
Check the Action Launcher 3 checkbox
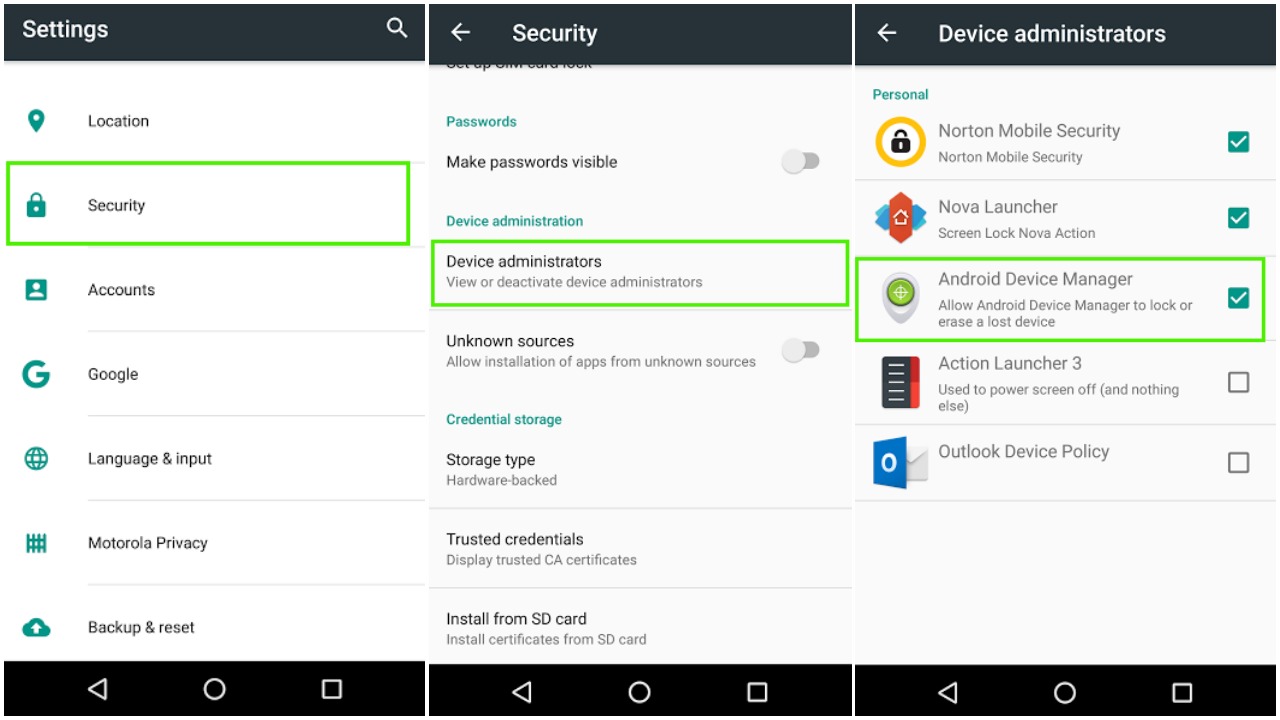coord(1238,382)
